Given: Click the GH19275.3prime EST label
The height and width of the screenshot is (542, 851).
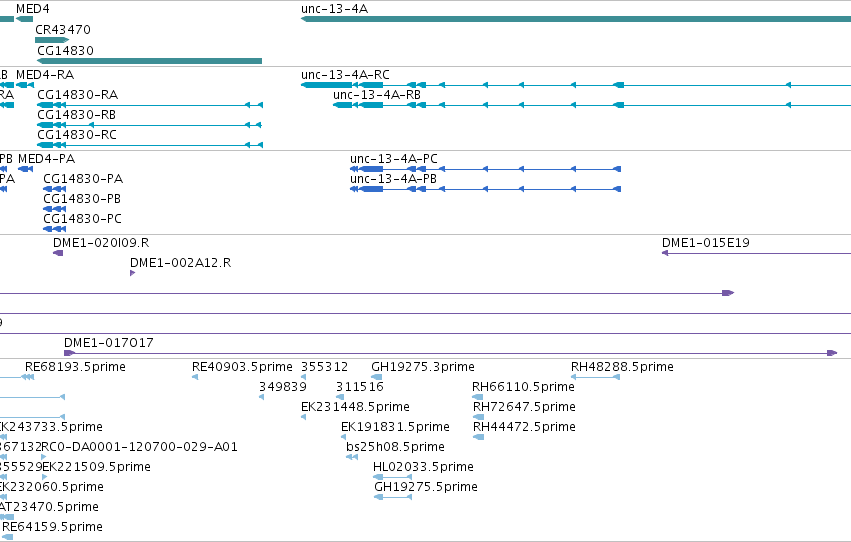Looking at the screenshot, I should coord(423,367).
